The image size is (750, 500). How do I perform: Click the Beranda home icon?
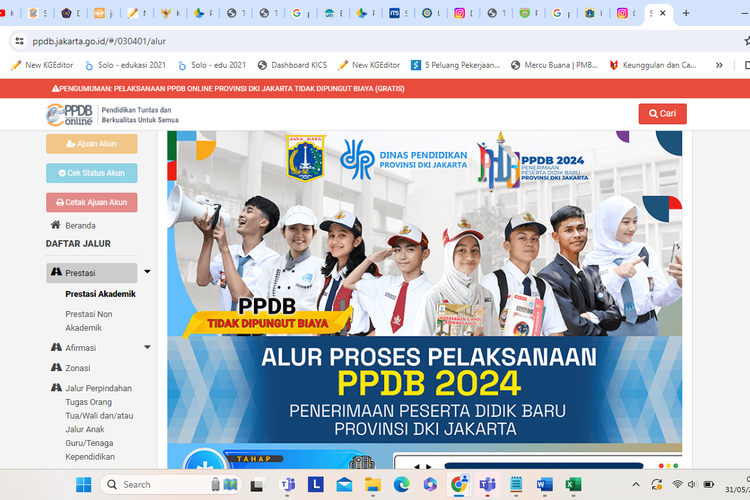[x=56, y=226]
